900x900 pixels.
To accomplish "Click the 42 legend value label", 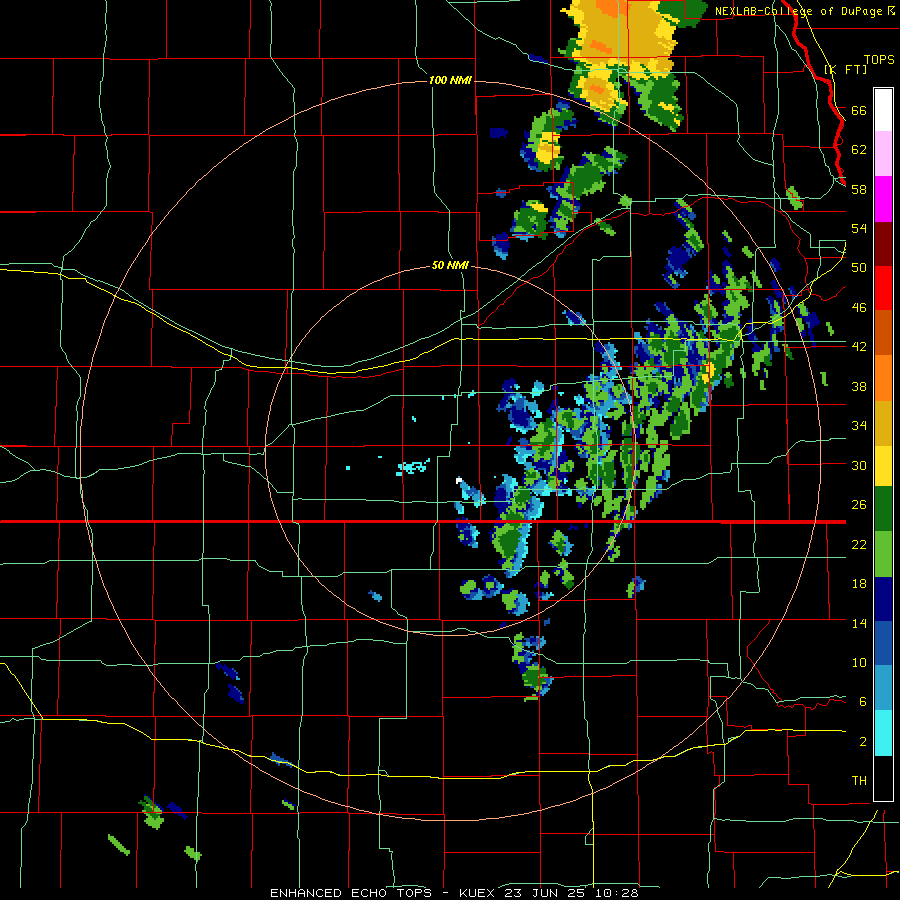I will click(x=859, y=346).
